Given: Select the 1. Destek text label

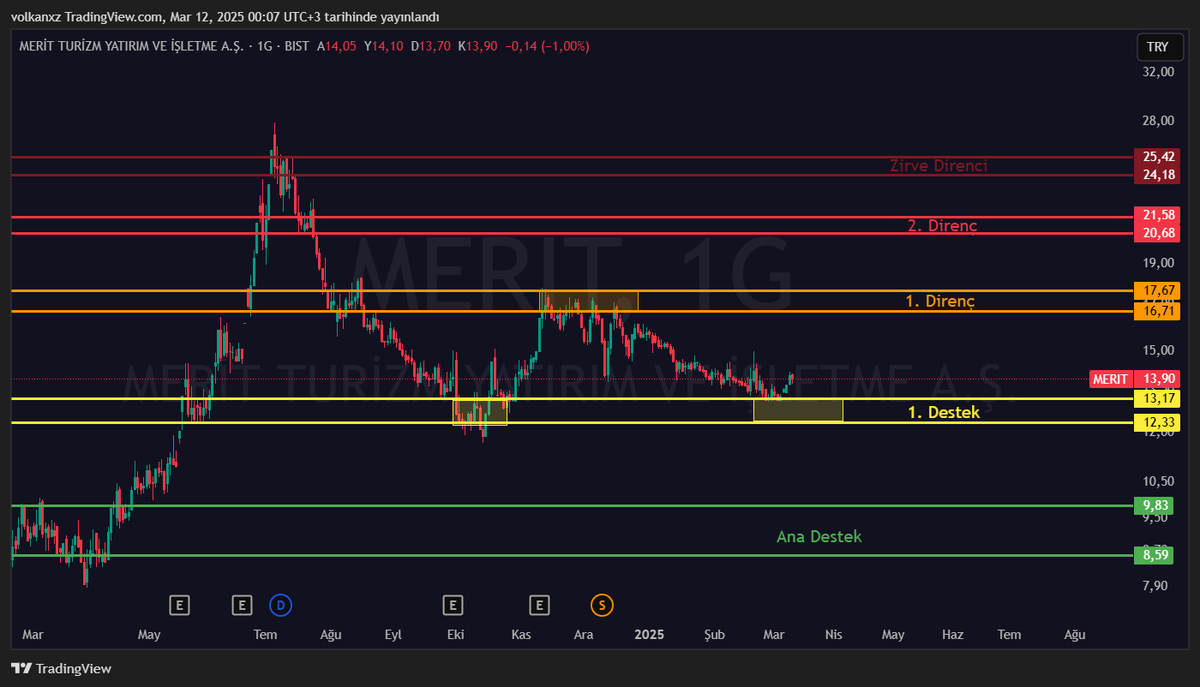Looking at the screenshot, I should tap(943, 412).
